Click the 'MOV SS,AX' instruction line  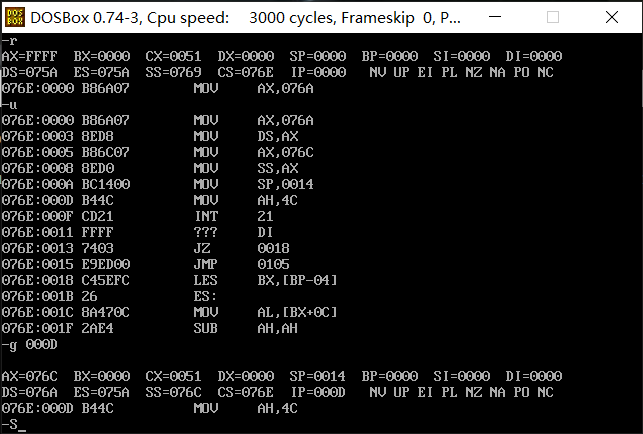pos(150,168)
